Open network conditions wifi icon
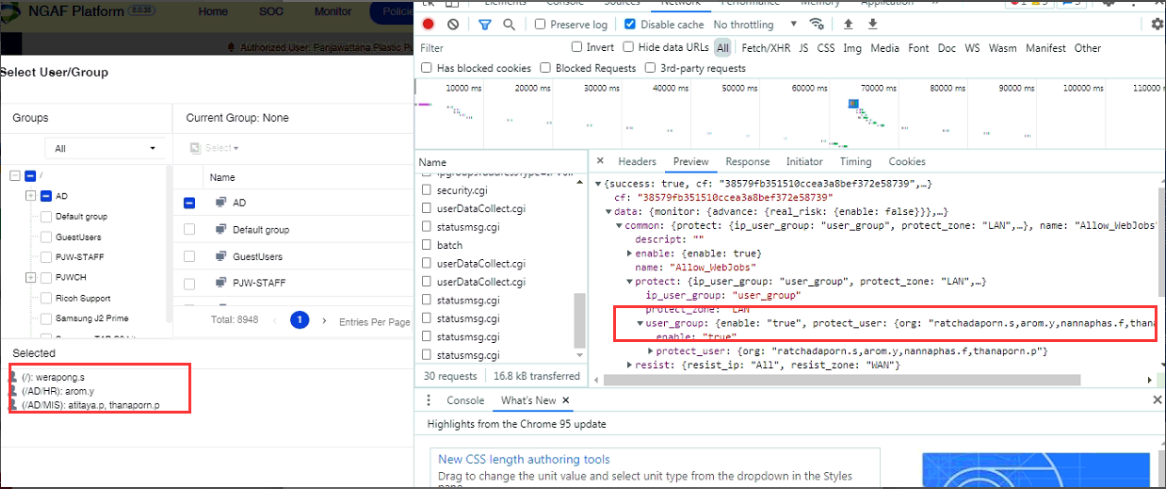Image resolution: width=1166 pixels, height=489 pixels. pos(817,24)
